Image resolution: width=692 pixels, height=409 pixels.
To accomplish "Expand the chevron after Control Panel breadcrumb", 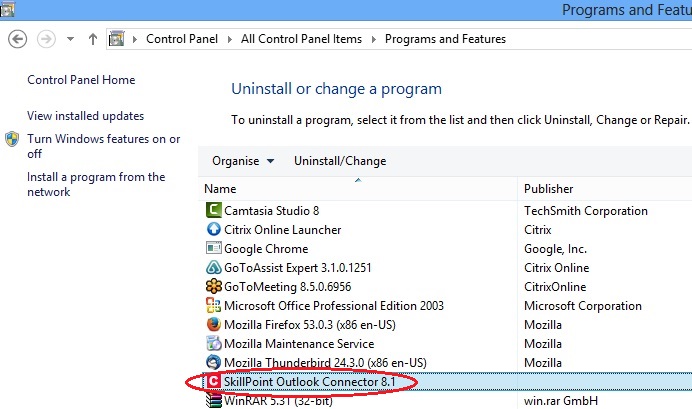I will click(229, 39).
